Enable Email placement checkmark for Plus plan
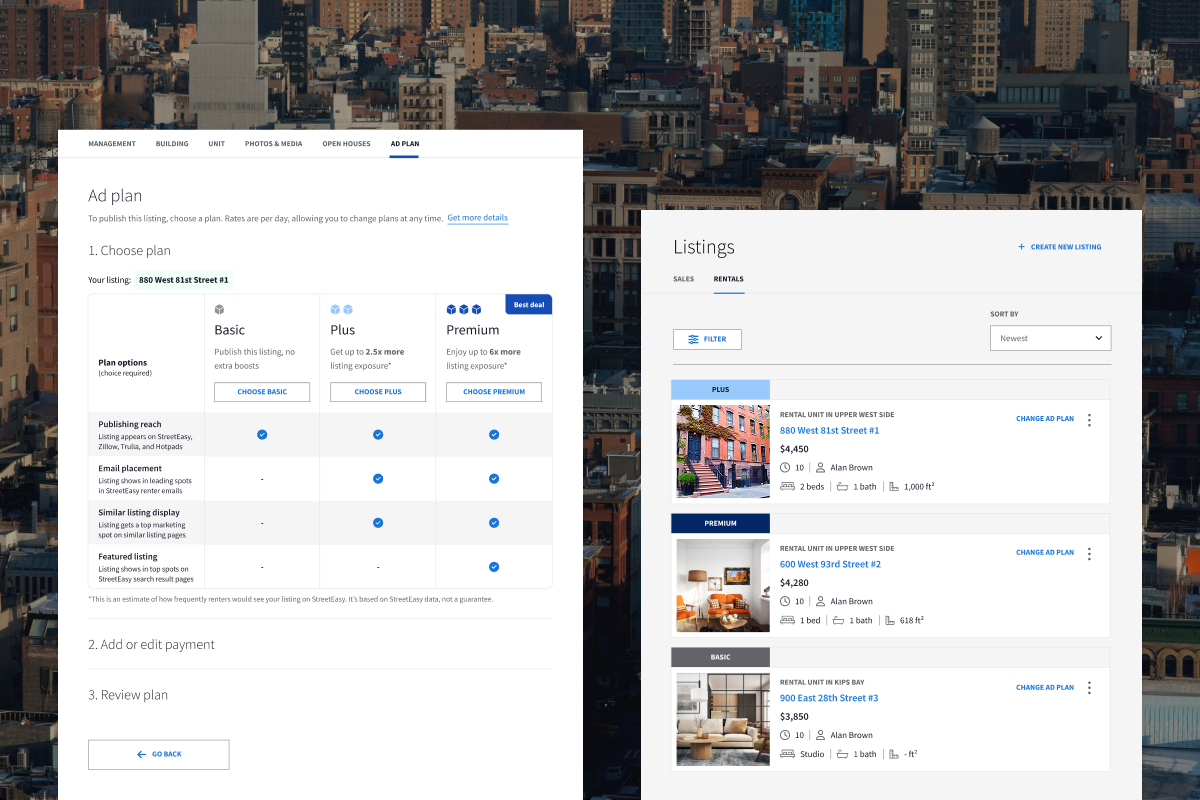1200x800 pixels. (x=378, y=478)
